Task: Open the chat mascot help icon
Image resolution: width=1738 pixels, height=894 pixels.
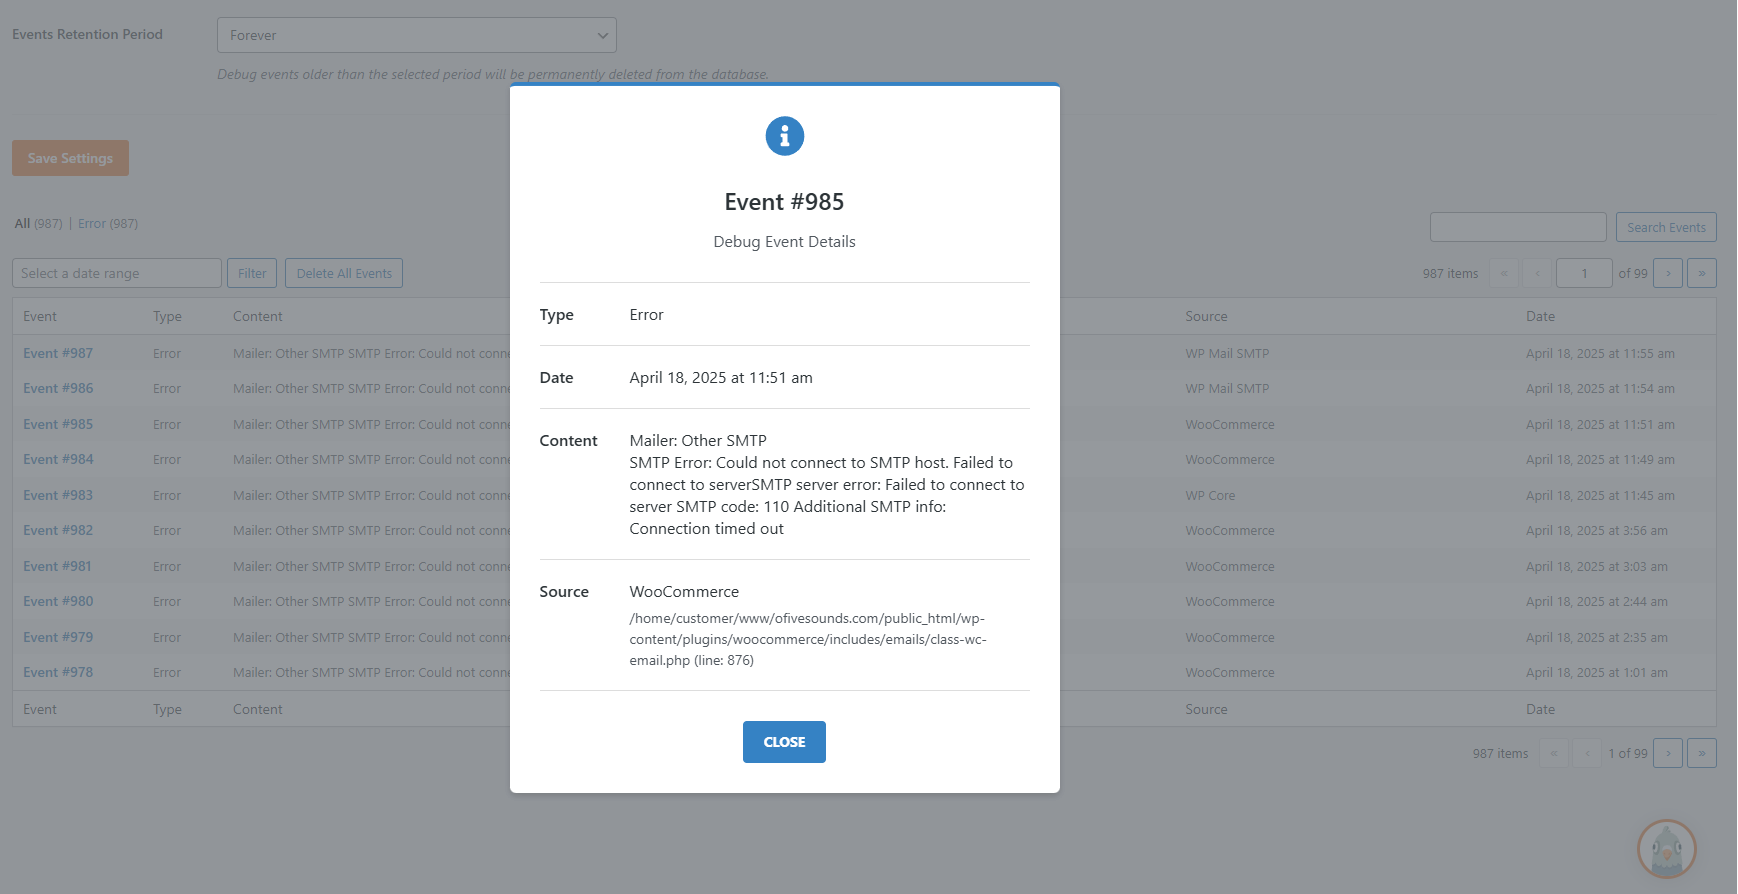Action: click(x=1666, y=849)
